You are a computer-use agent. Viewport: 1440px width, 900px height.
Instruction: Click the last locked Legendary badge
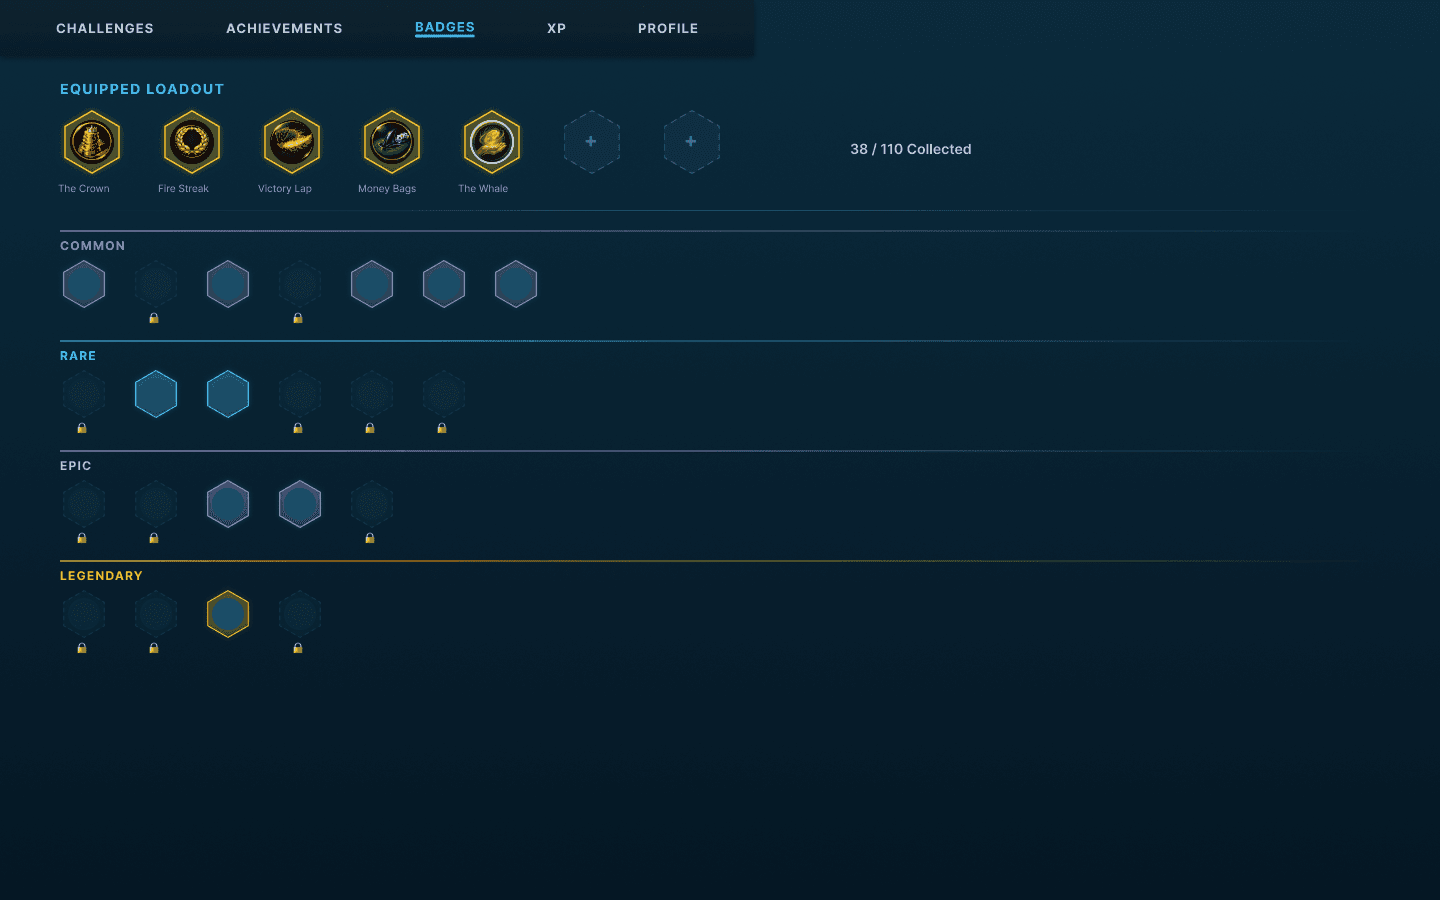[300, 614]
